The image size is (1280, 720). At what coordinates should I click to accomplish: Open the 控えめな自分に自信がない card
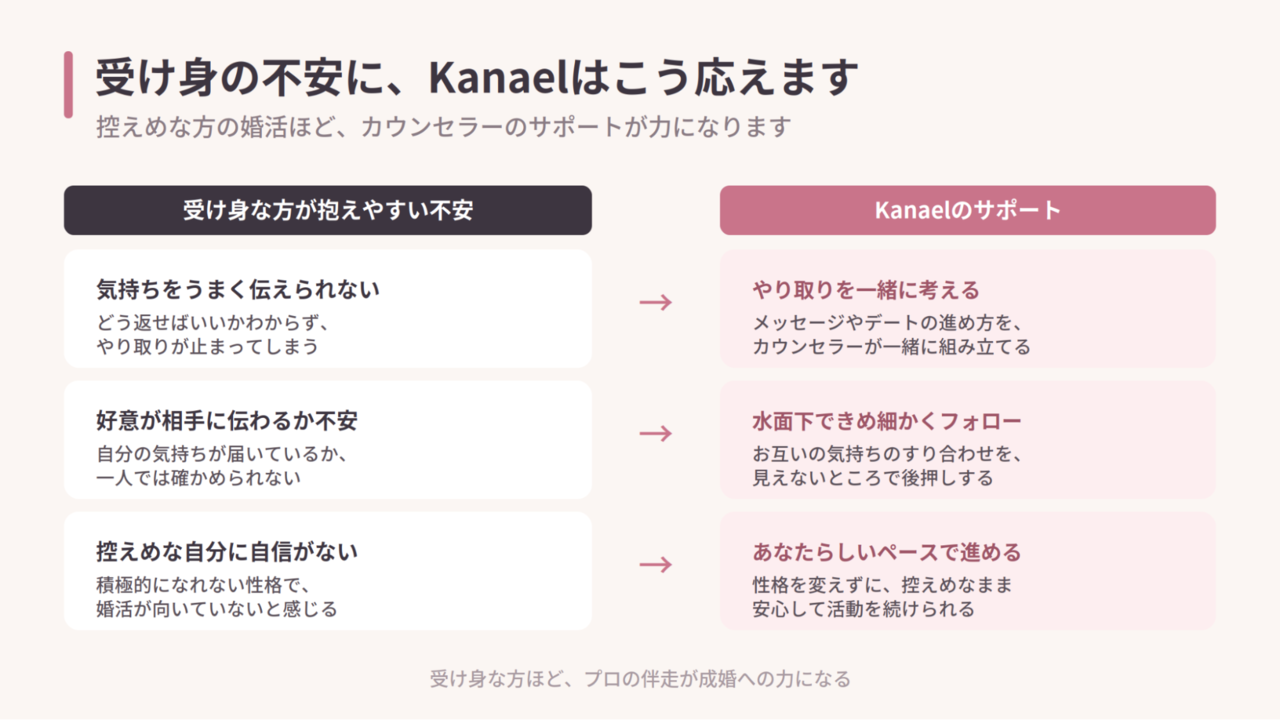(x=328, y=570)
